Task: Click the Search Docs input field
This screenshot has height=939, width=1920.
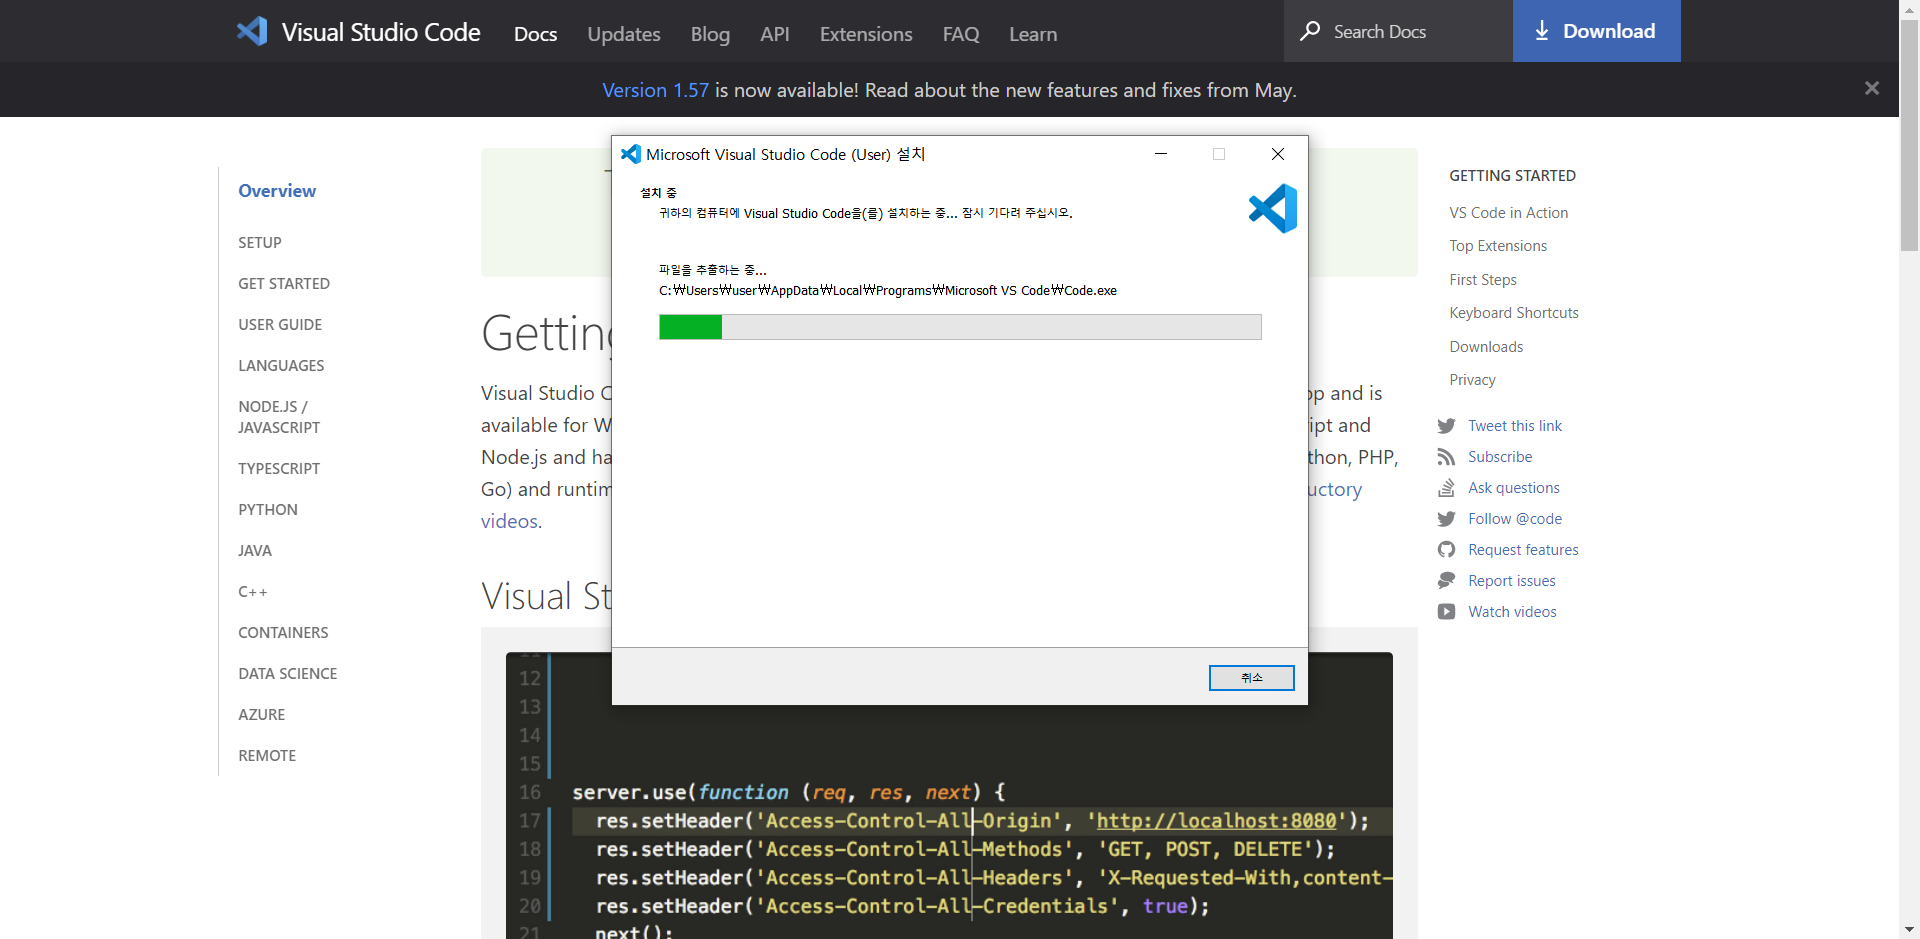Action: (1398, 31)
